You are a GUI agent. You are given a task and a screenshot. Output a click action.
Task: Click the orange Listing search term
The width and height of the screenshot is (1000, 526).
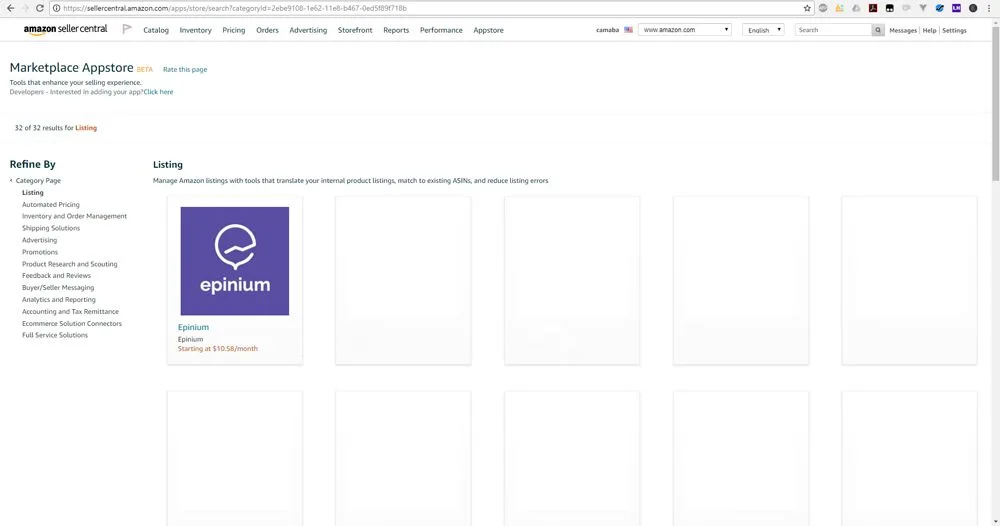coord(86,128)
